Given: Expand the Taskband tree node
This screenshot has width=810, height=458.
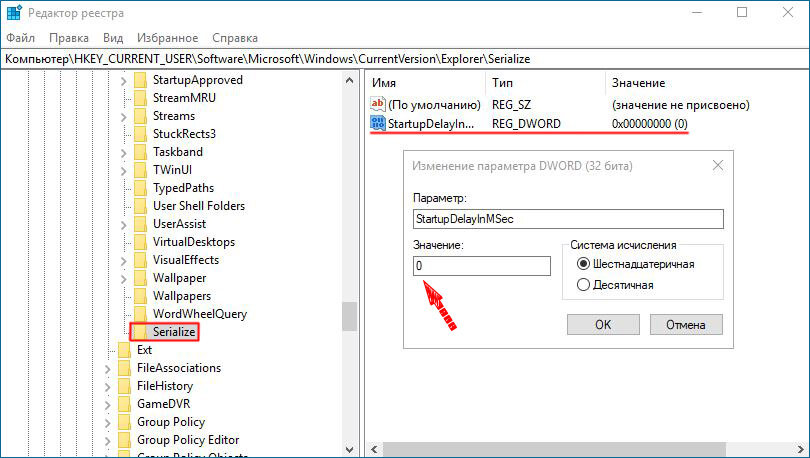Looking at the screenshot, I should coord(123,153).
